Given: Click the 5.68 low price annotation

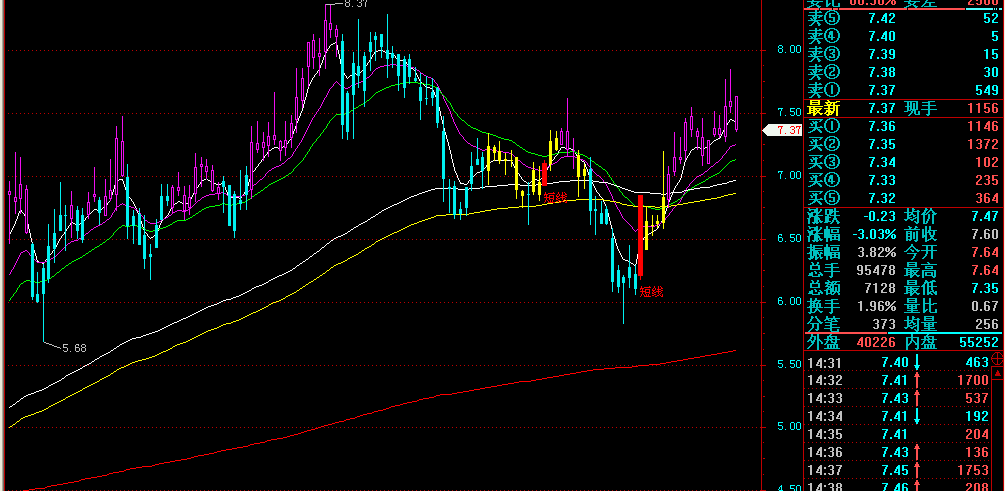Looking at the screenshot, I should pos(74,349).
